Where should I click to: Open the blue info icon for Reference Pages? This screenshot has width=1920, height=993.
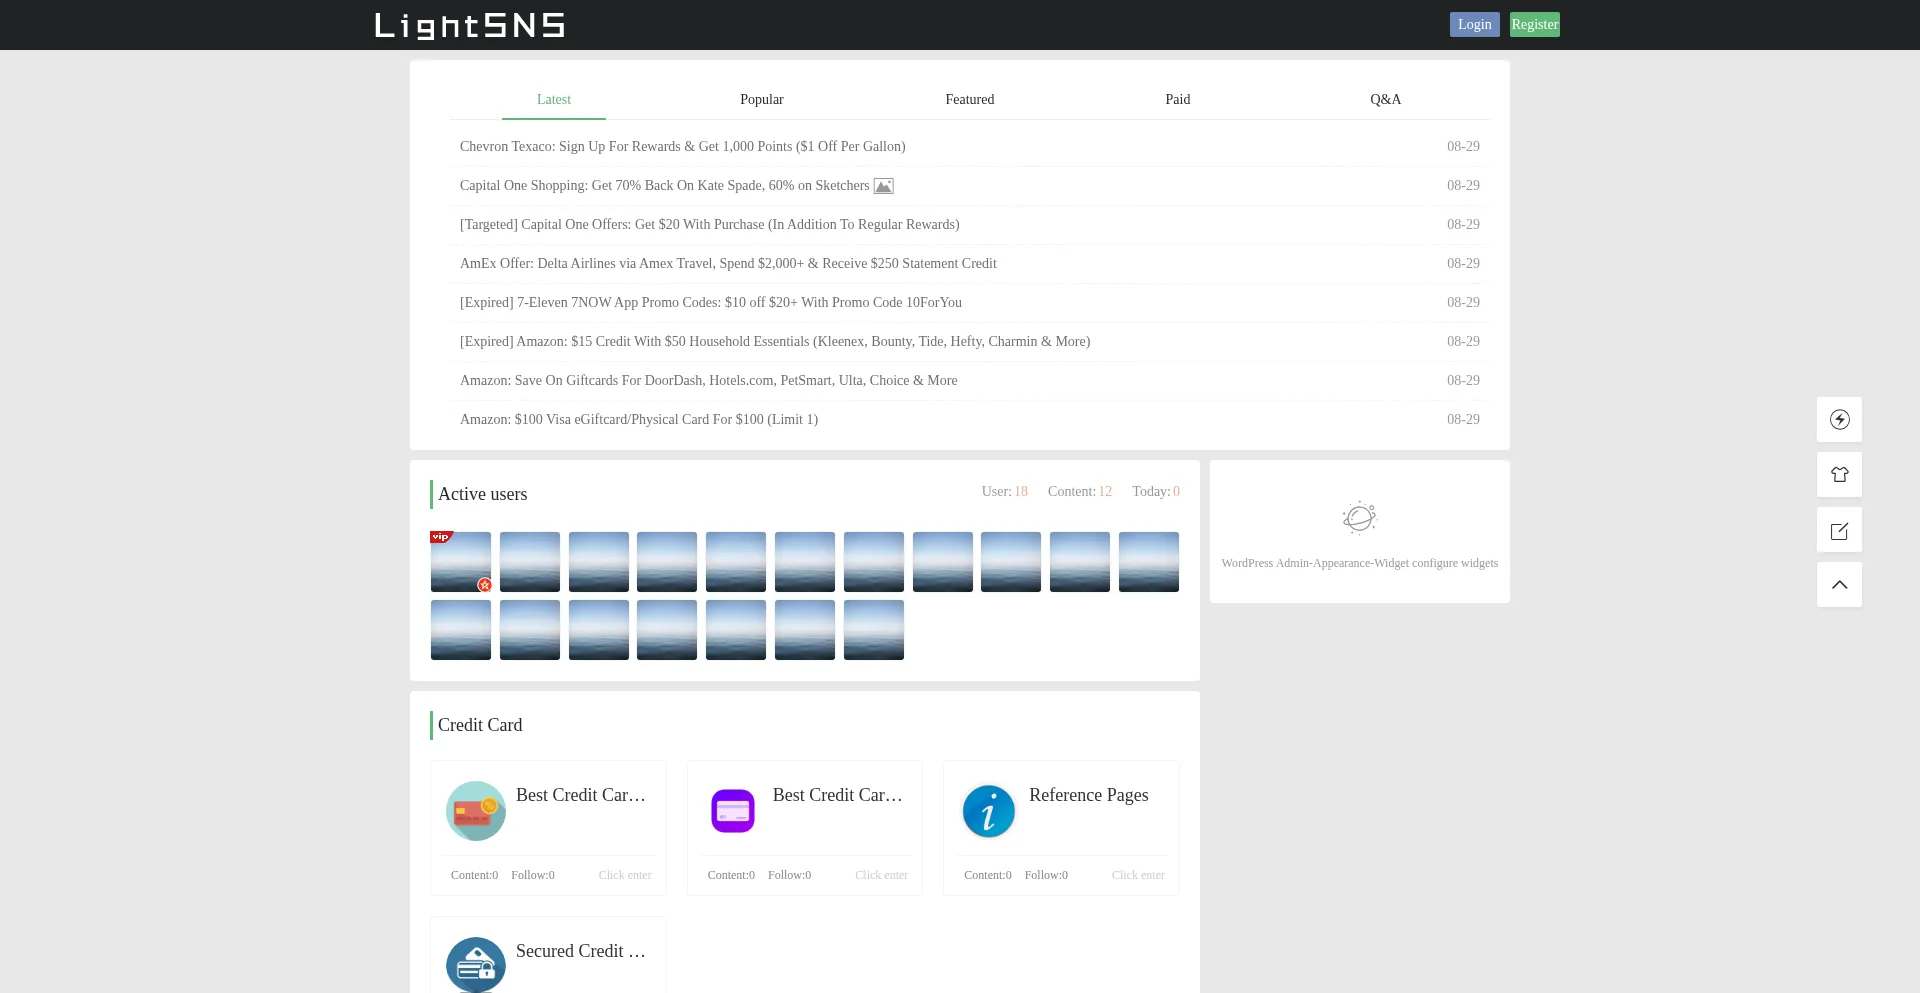pos(989,811)
